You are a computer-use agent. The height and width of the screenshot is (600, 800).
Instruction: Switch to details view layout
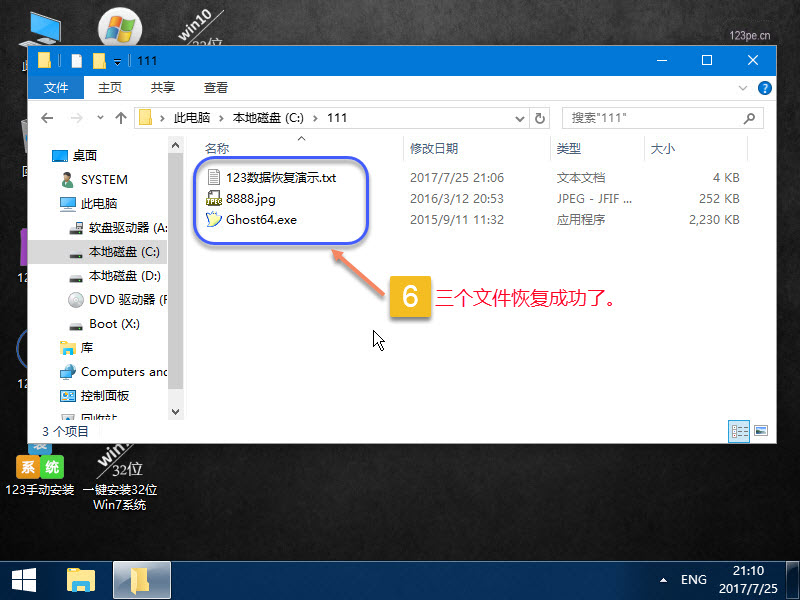coord(740,431)
